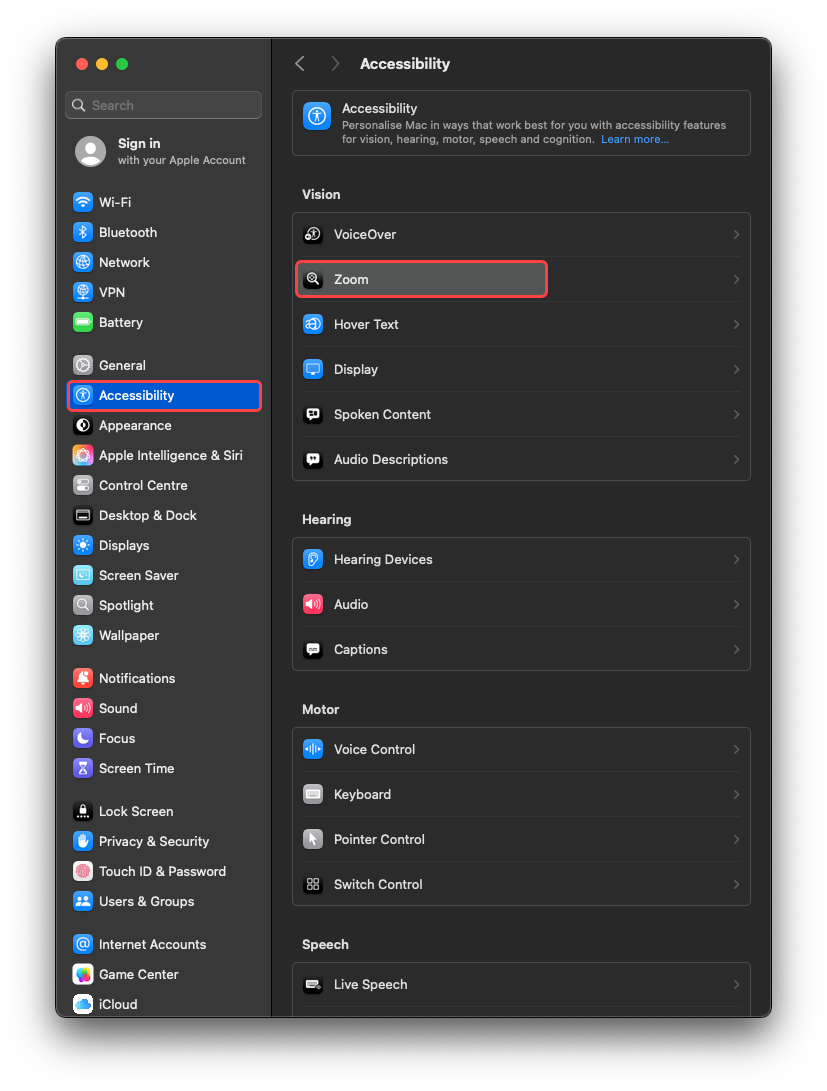The width and height of the screenshot is (827, 1091).
Task: Click the Control Centre icon
Action: [x=83, y=485]
